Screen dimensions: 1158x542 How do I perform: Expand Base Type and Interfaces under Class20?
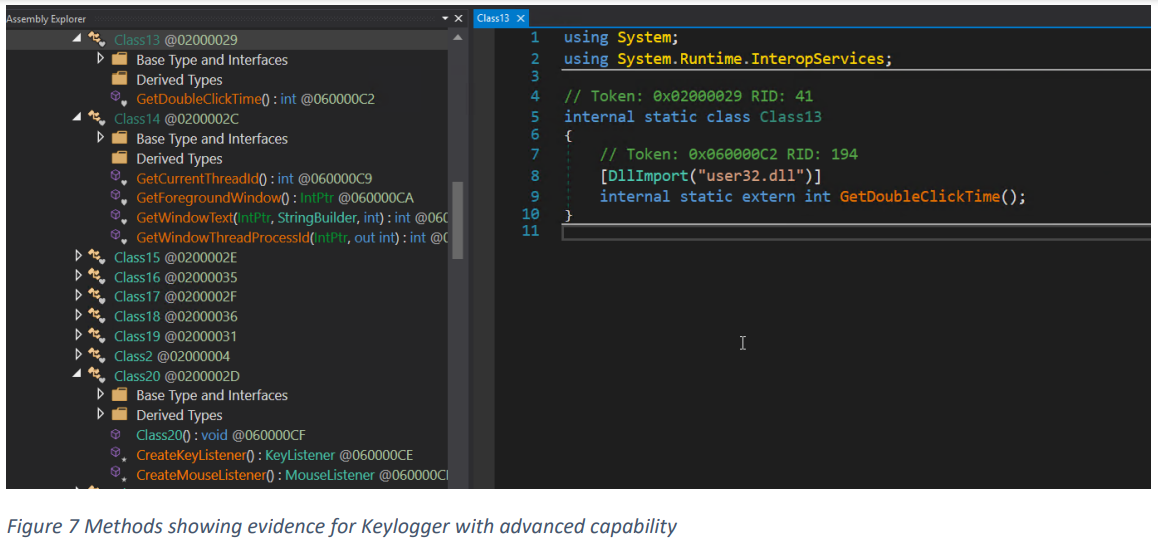tap(100, 394)
